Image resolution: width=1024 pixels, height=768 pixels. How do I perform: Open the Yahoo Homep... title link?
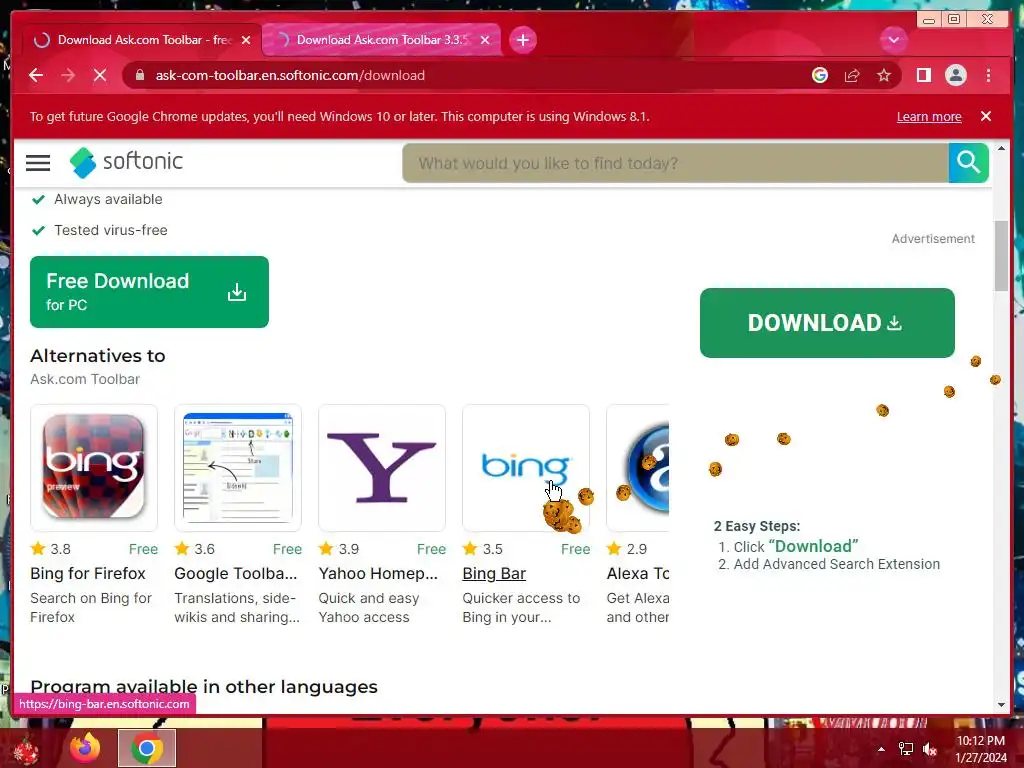pos(378,573)
